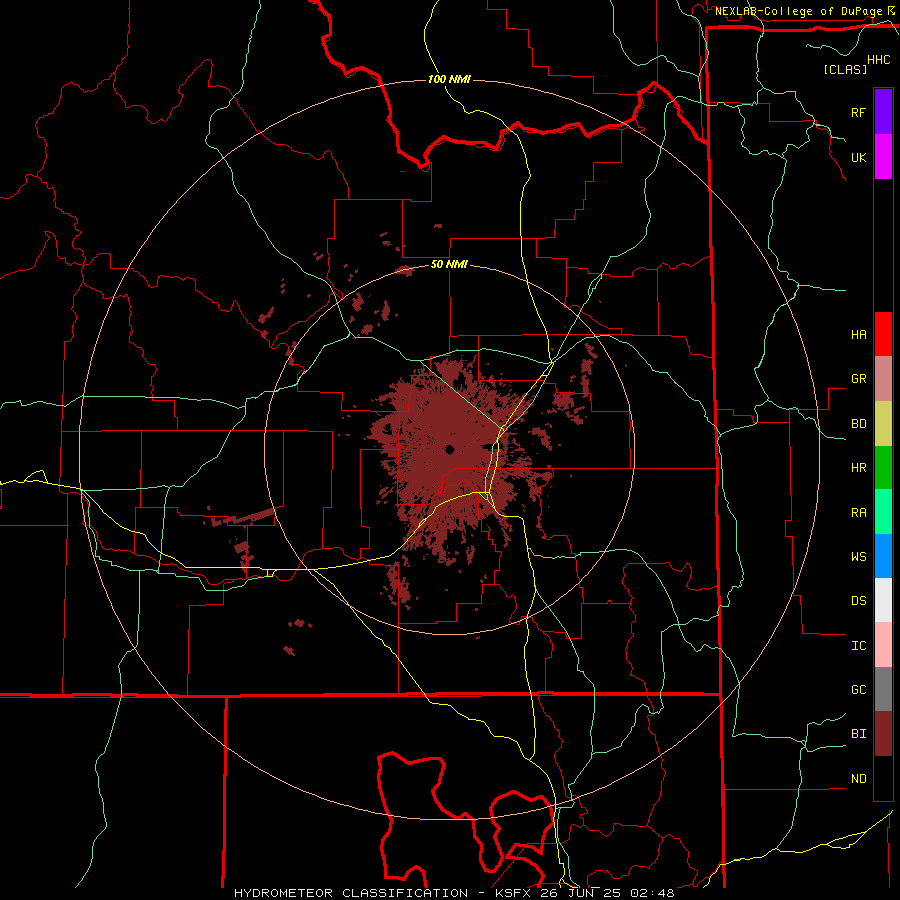900x900 pixels.
Task: Click the '02:48' timestamp in the footer
Action: (652, 893)
